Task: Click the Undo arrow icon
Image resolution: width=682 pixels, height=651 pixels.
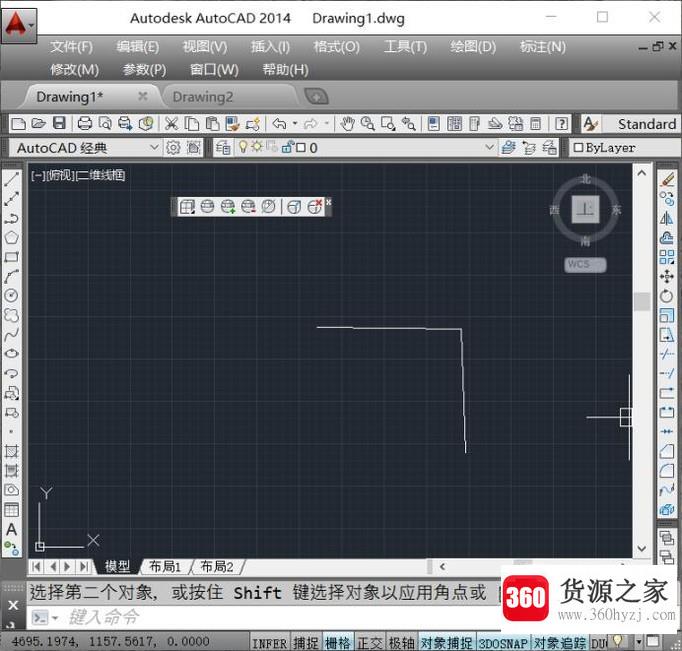Action: (x=279, y=124)
